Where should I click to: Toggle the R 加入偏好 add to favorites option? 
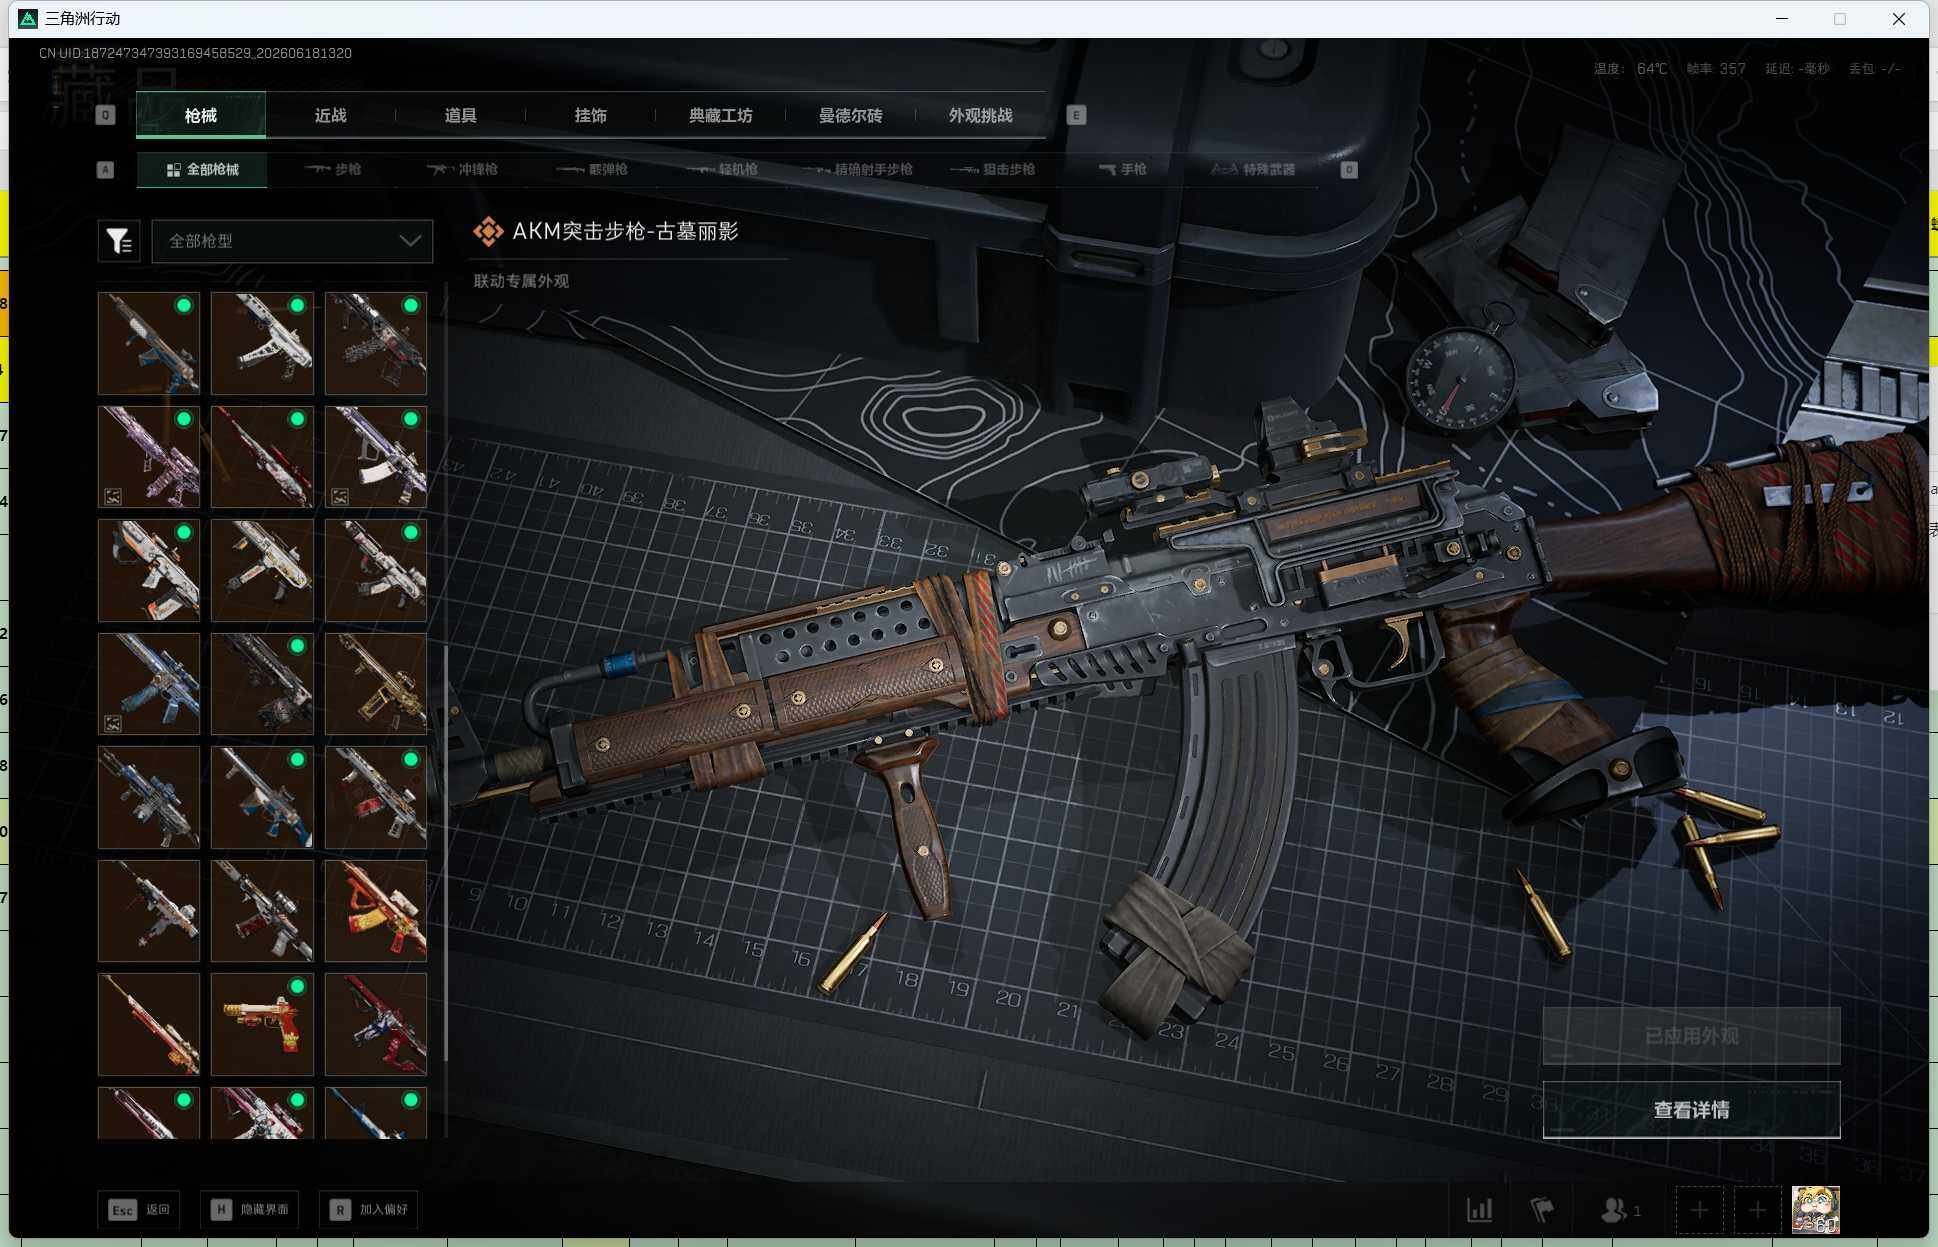point(369,1209)
